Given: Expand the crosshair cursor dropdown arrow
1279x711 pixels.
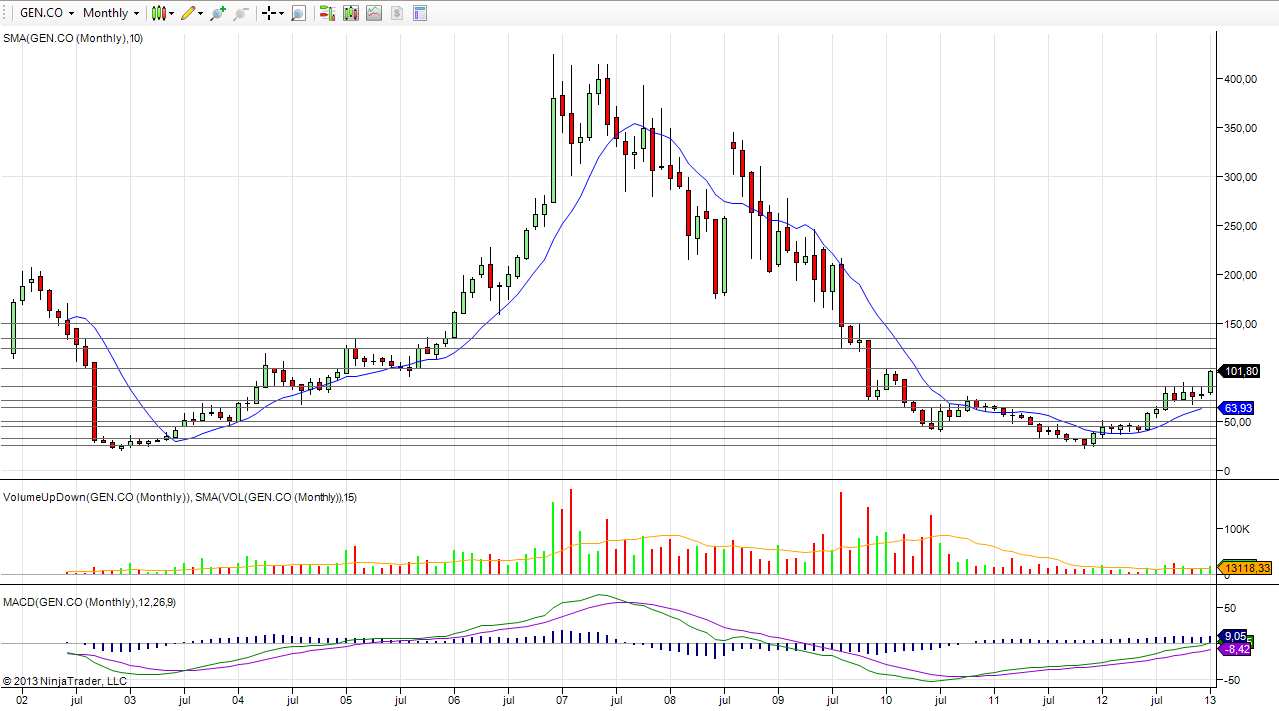Looking at the screenshot, I should pos(282,13).
